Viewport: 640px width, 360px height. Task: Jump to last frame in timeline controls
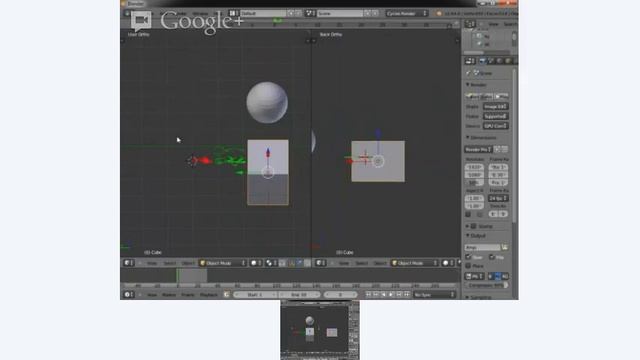[407, 294]
